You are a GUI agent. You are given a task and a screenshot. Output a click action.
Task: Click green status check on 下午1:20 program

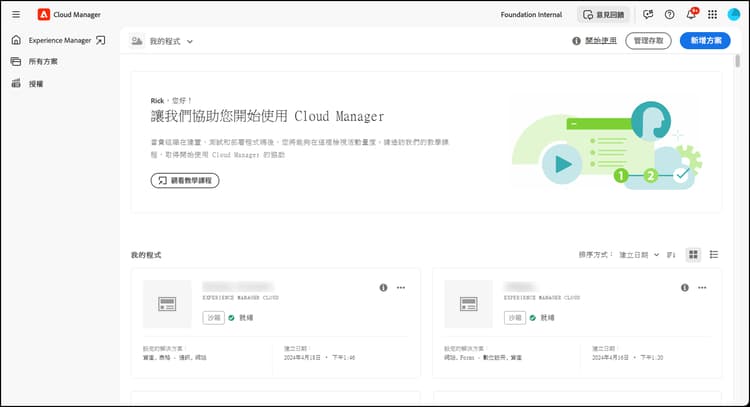tap(533, 318)
